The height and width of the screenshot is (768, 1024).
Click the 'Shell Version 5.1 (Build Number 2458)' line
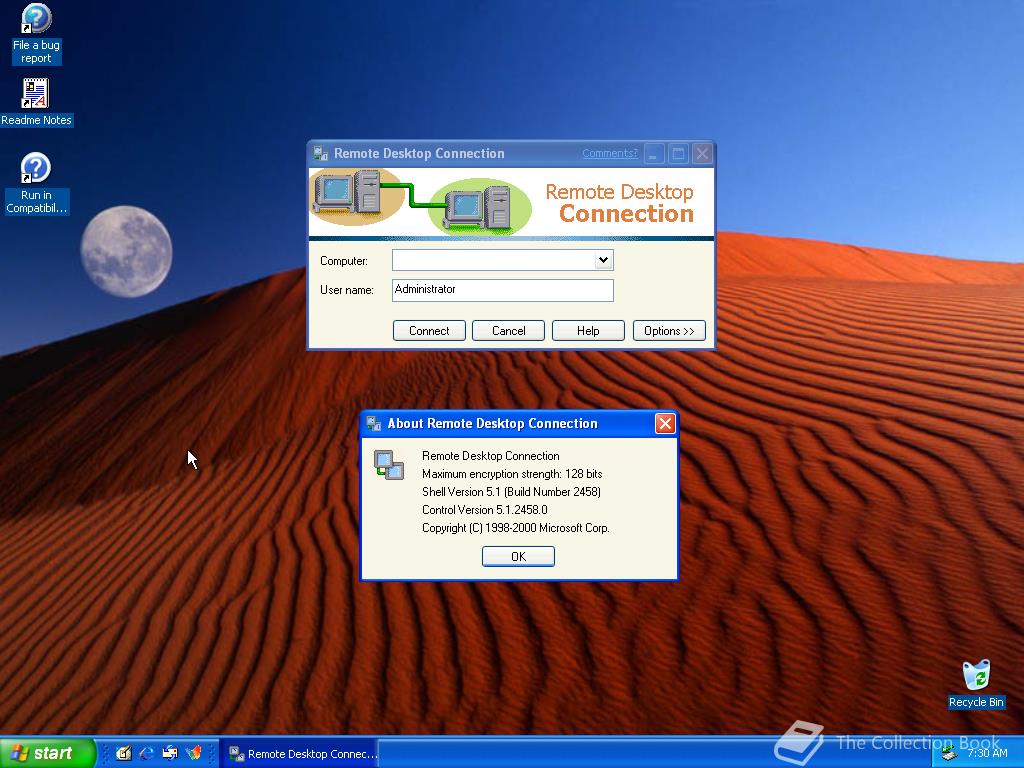pos(511,492)
